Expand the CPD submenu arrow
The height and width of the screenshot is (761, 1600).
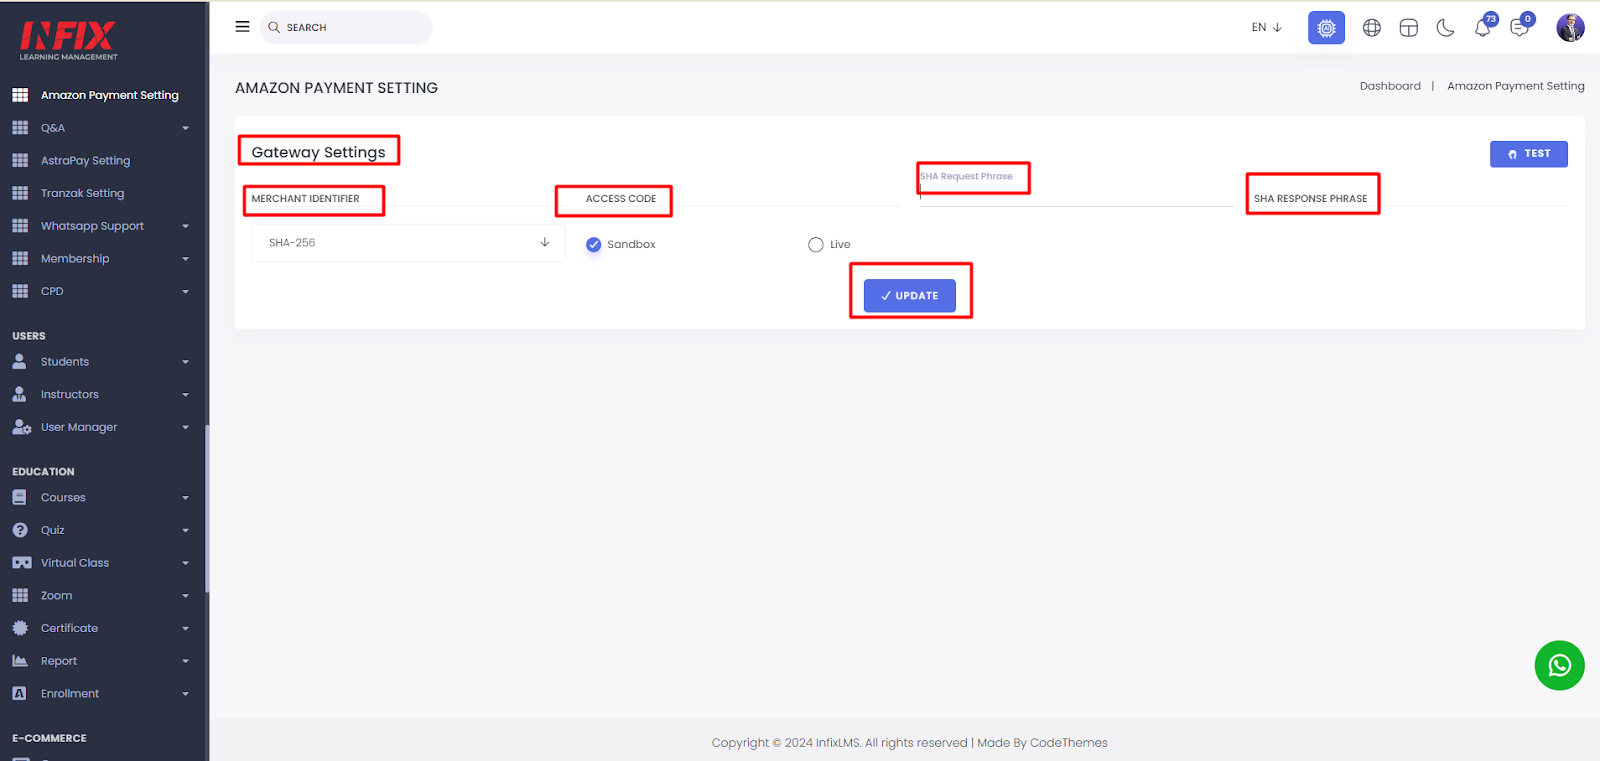(x=185, y=292)
